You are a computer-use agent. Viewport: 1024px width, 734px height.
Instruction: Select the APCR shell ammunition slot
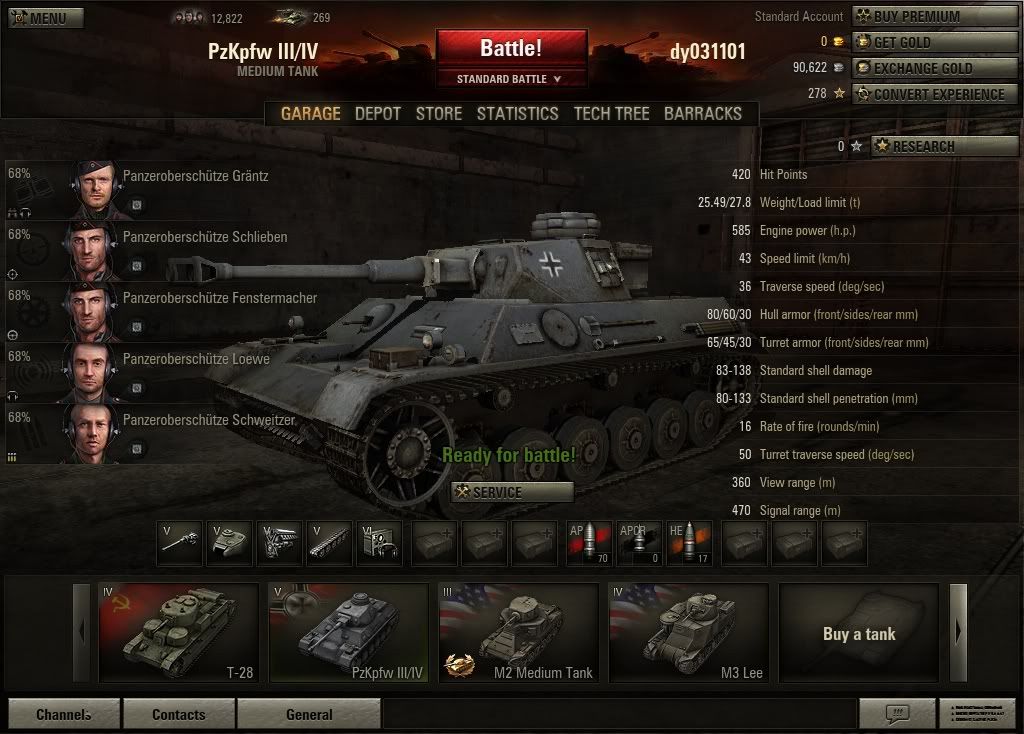coord(639,542)
